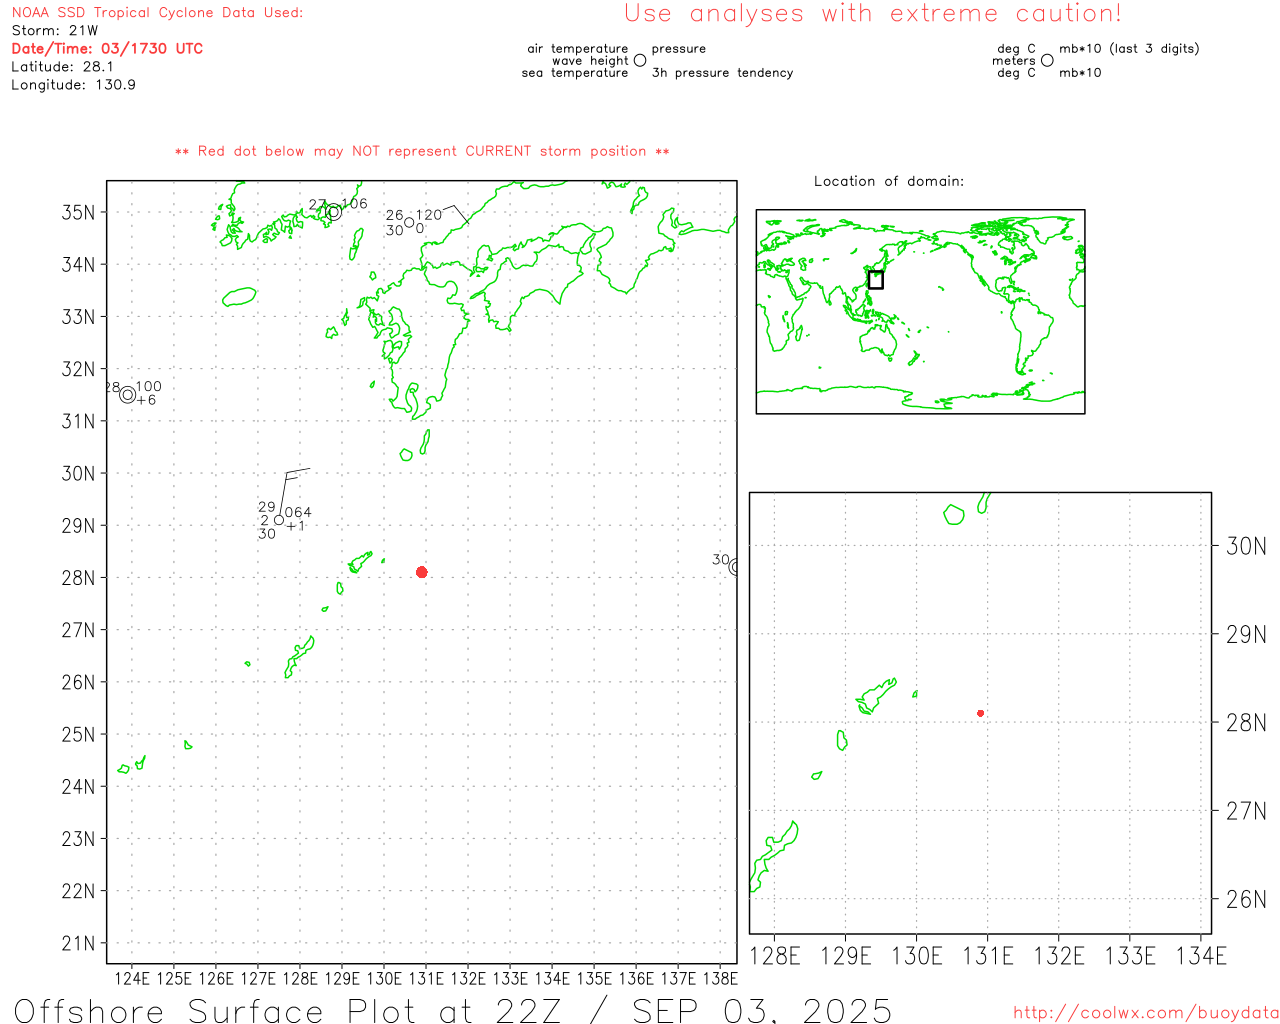Click the '+1' pressure tendency value
The image size is (1280, 1024).
point(295,526)
